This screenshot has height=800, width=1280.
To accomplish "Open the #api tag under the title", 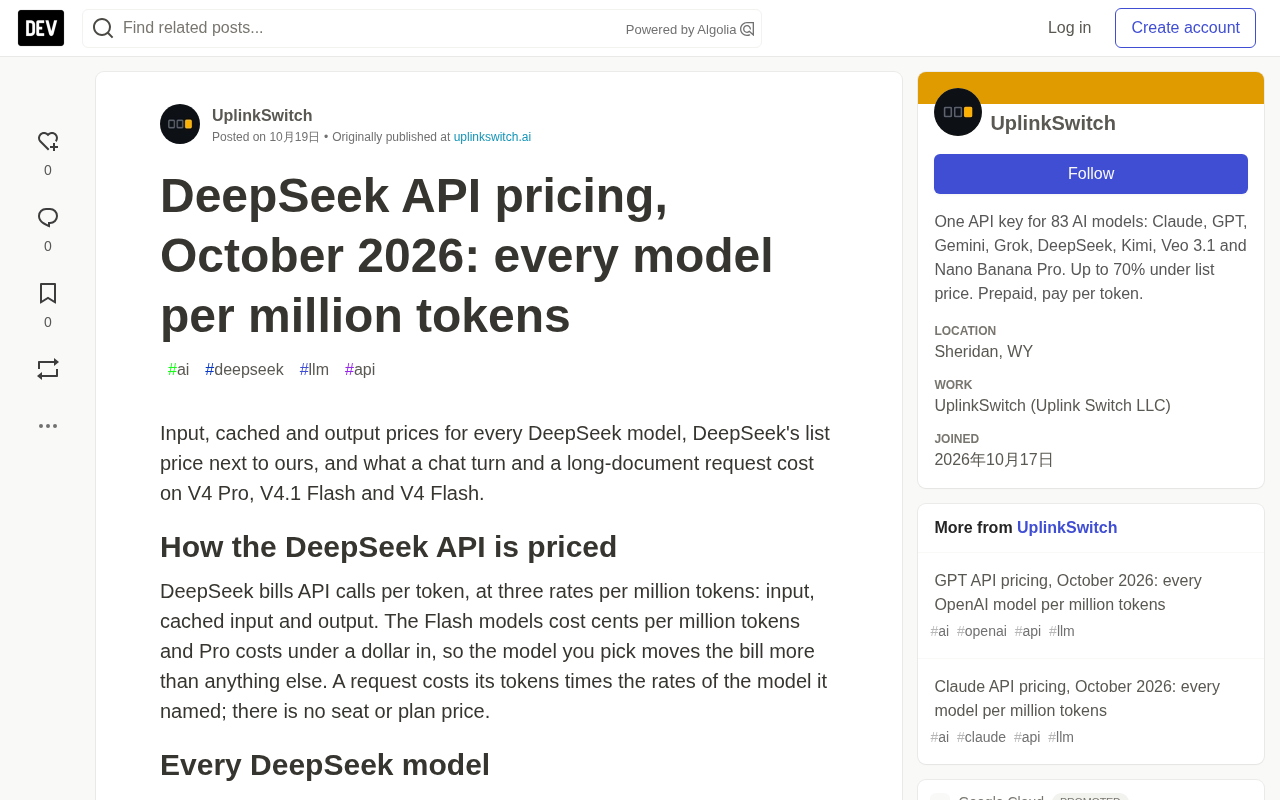I will [360, 370].
